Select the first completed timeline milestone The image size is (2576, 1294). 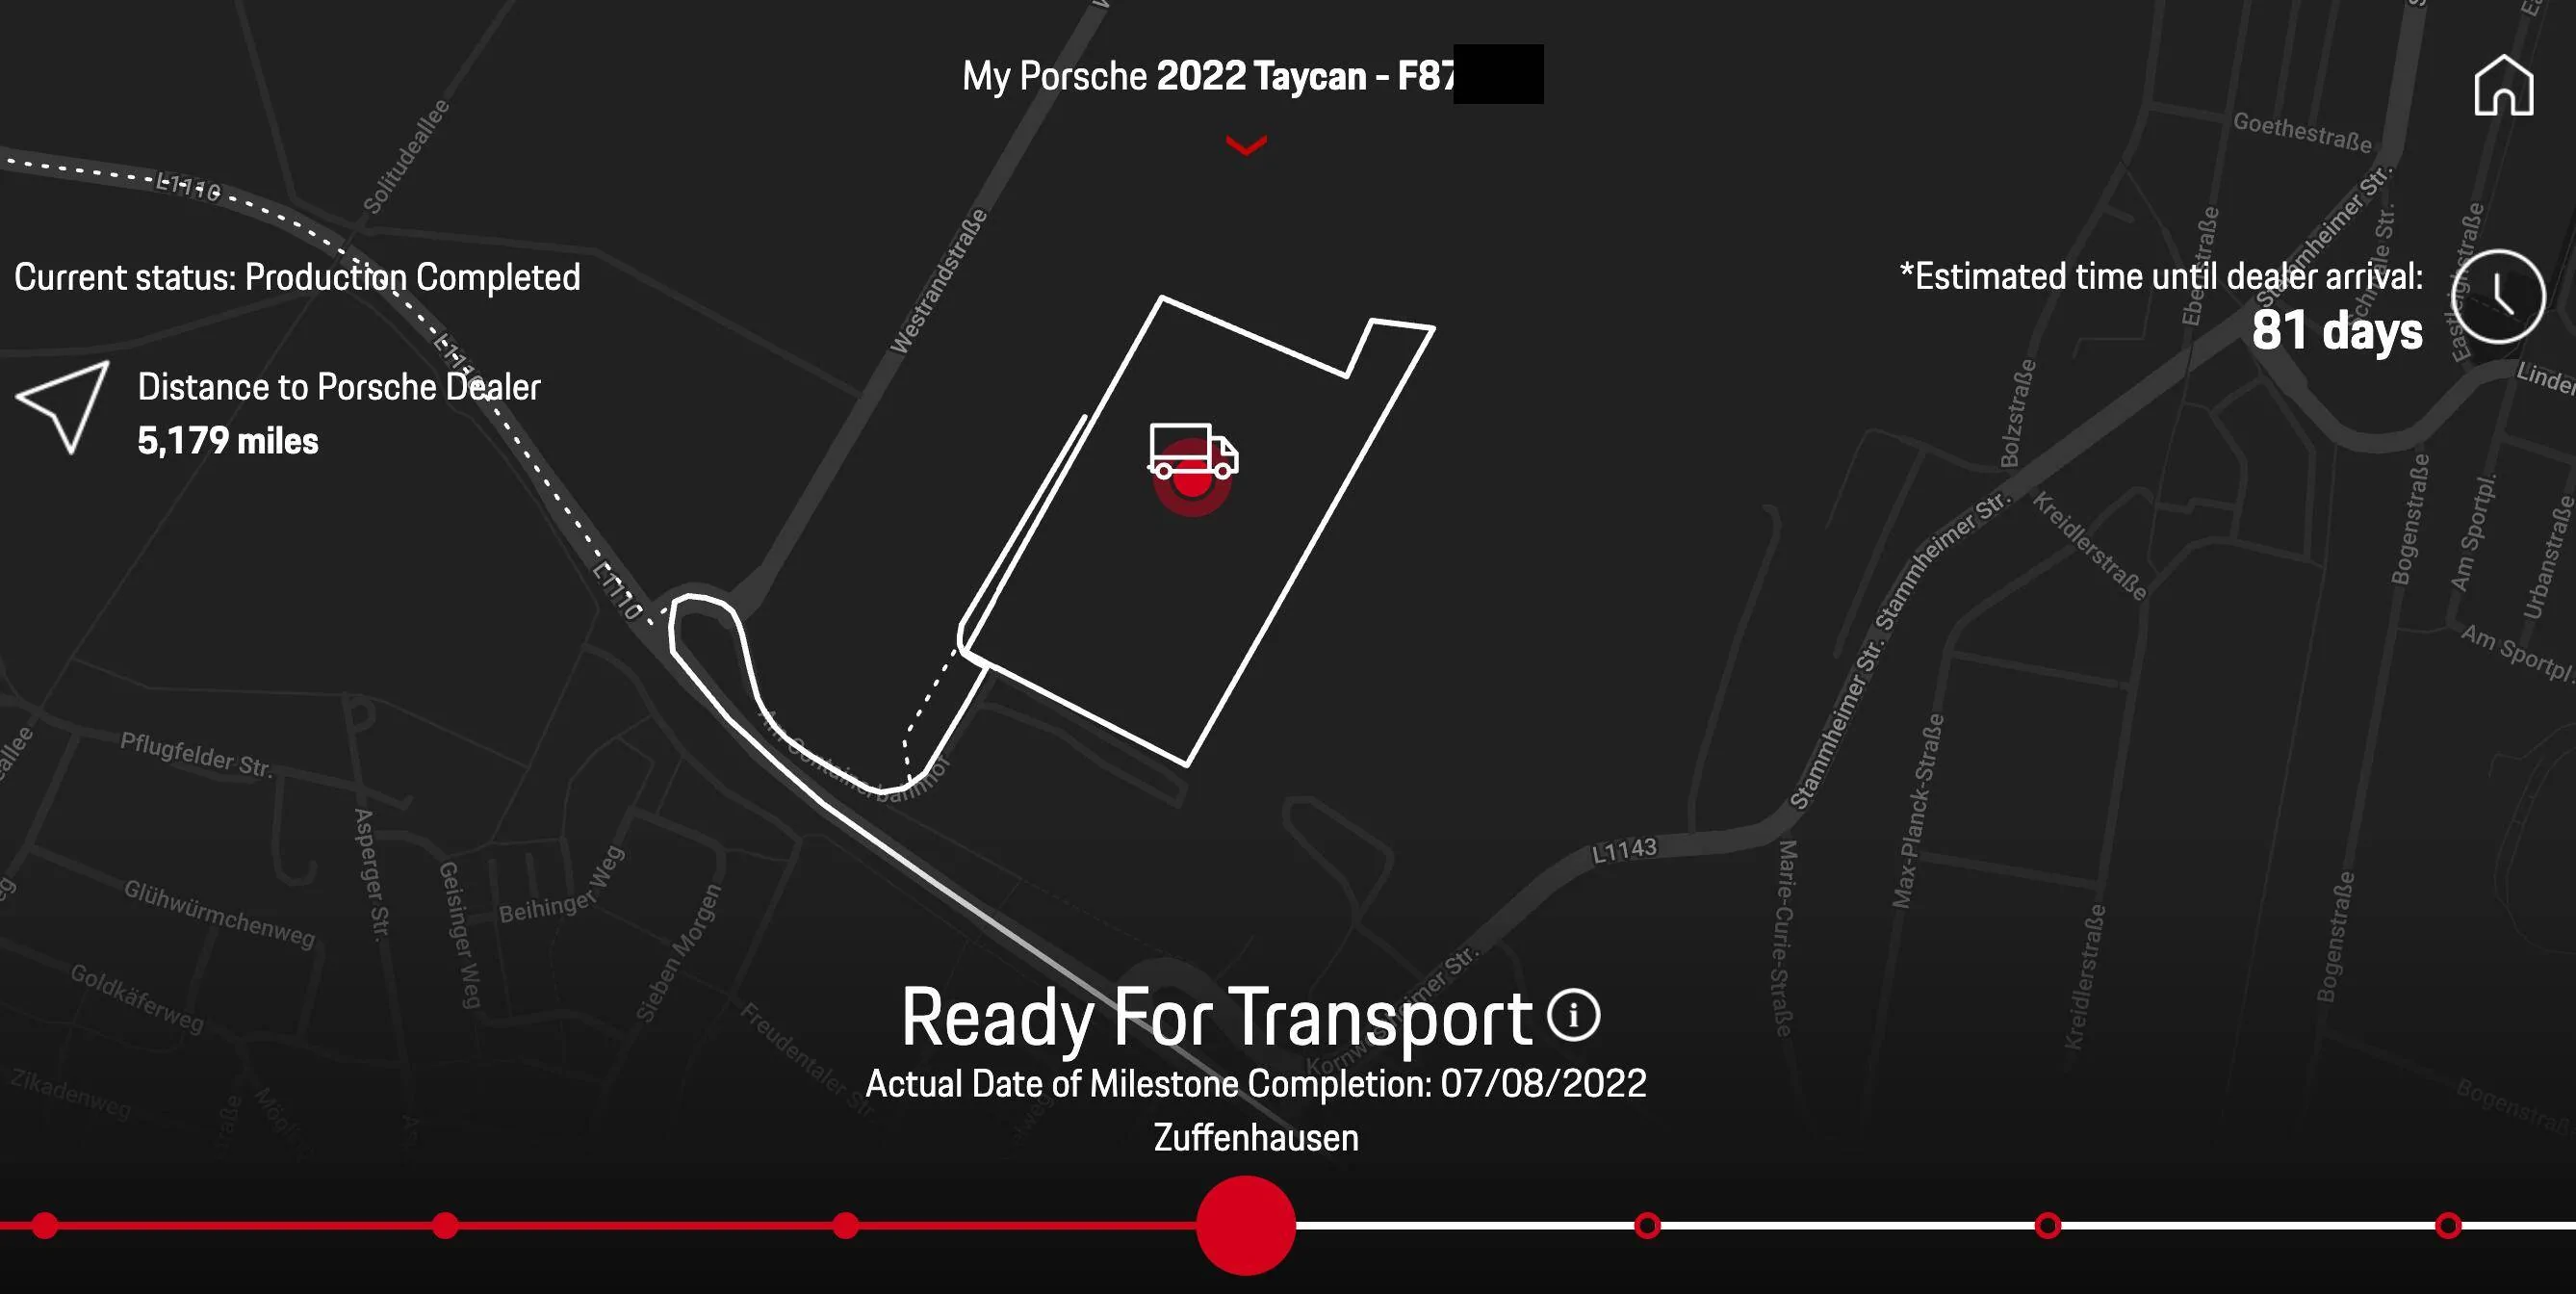(x=45, y=1225)
